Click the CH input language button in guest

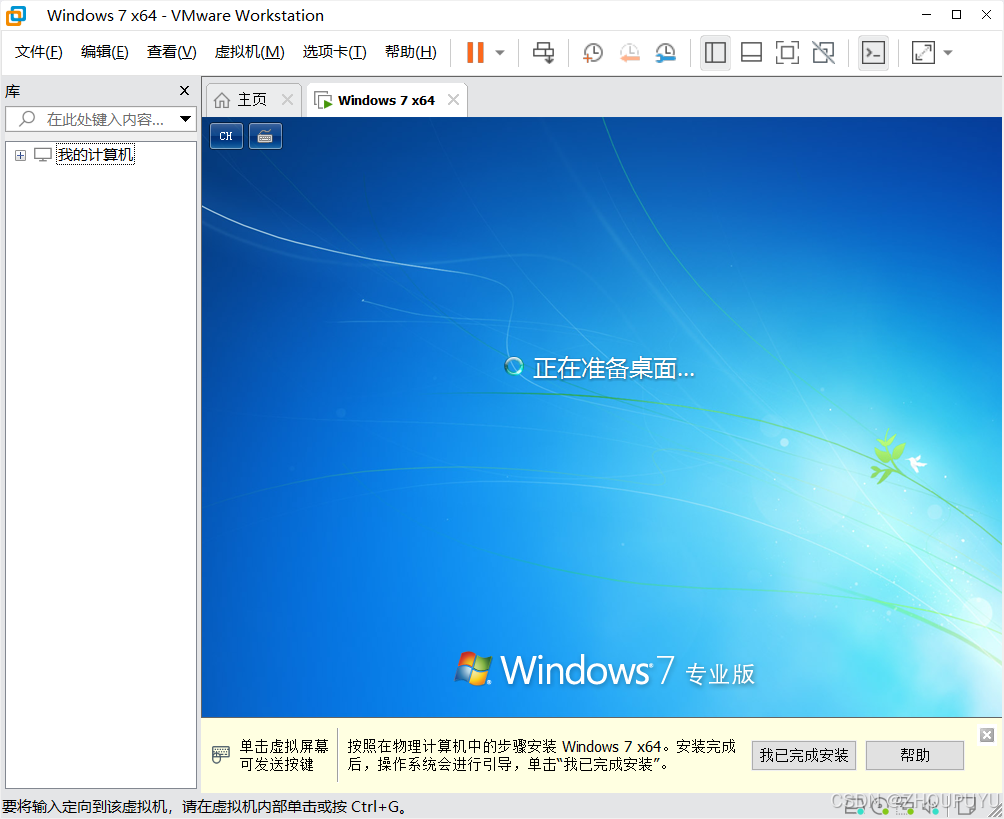click(226, 136)
